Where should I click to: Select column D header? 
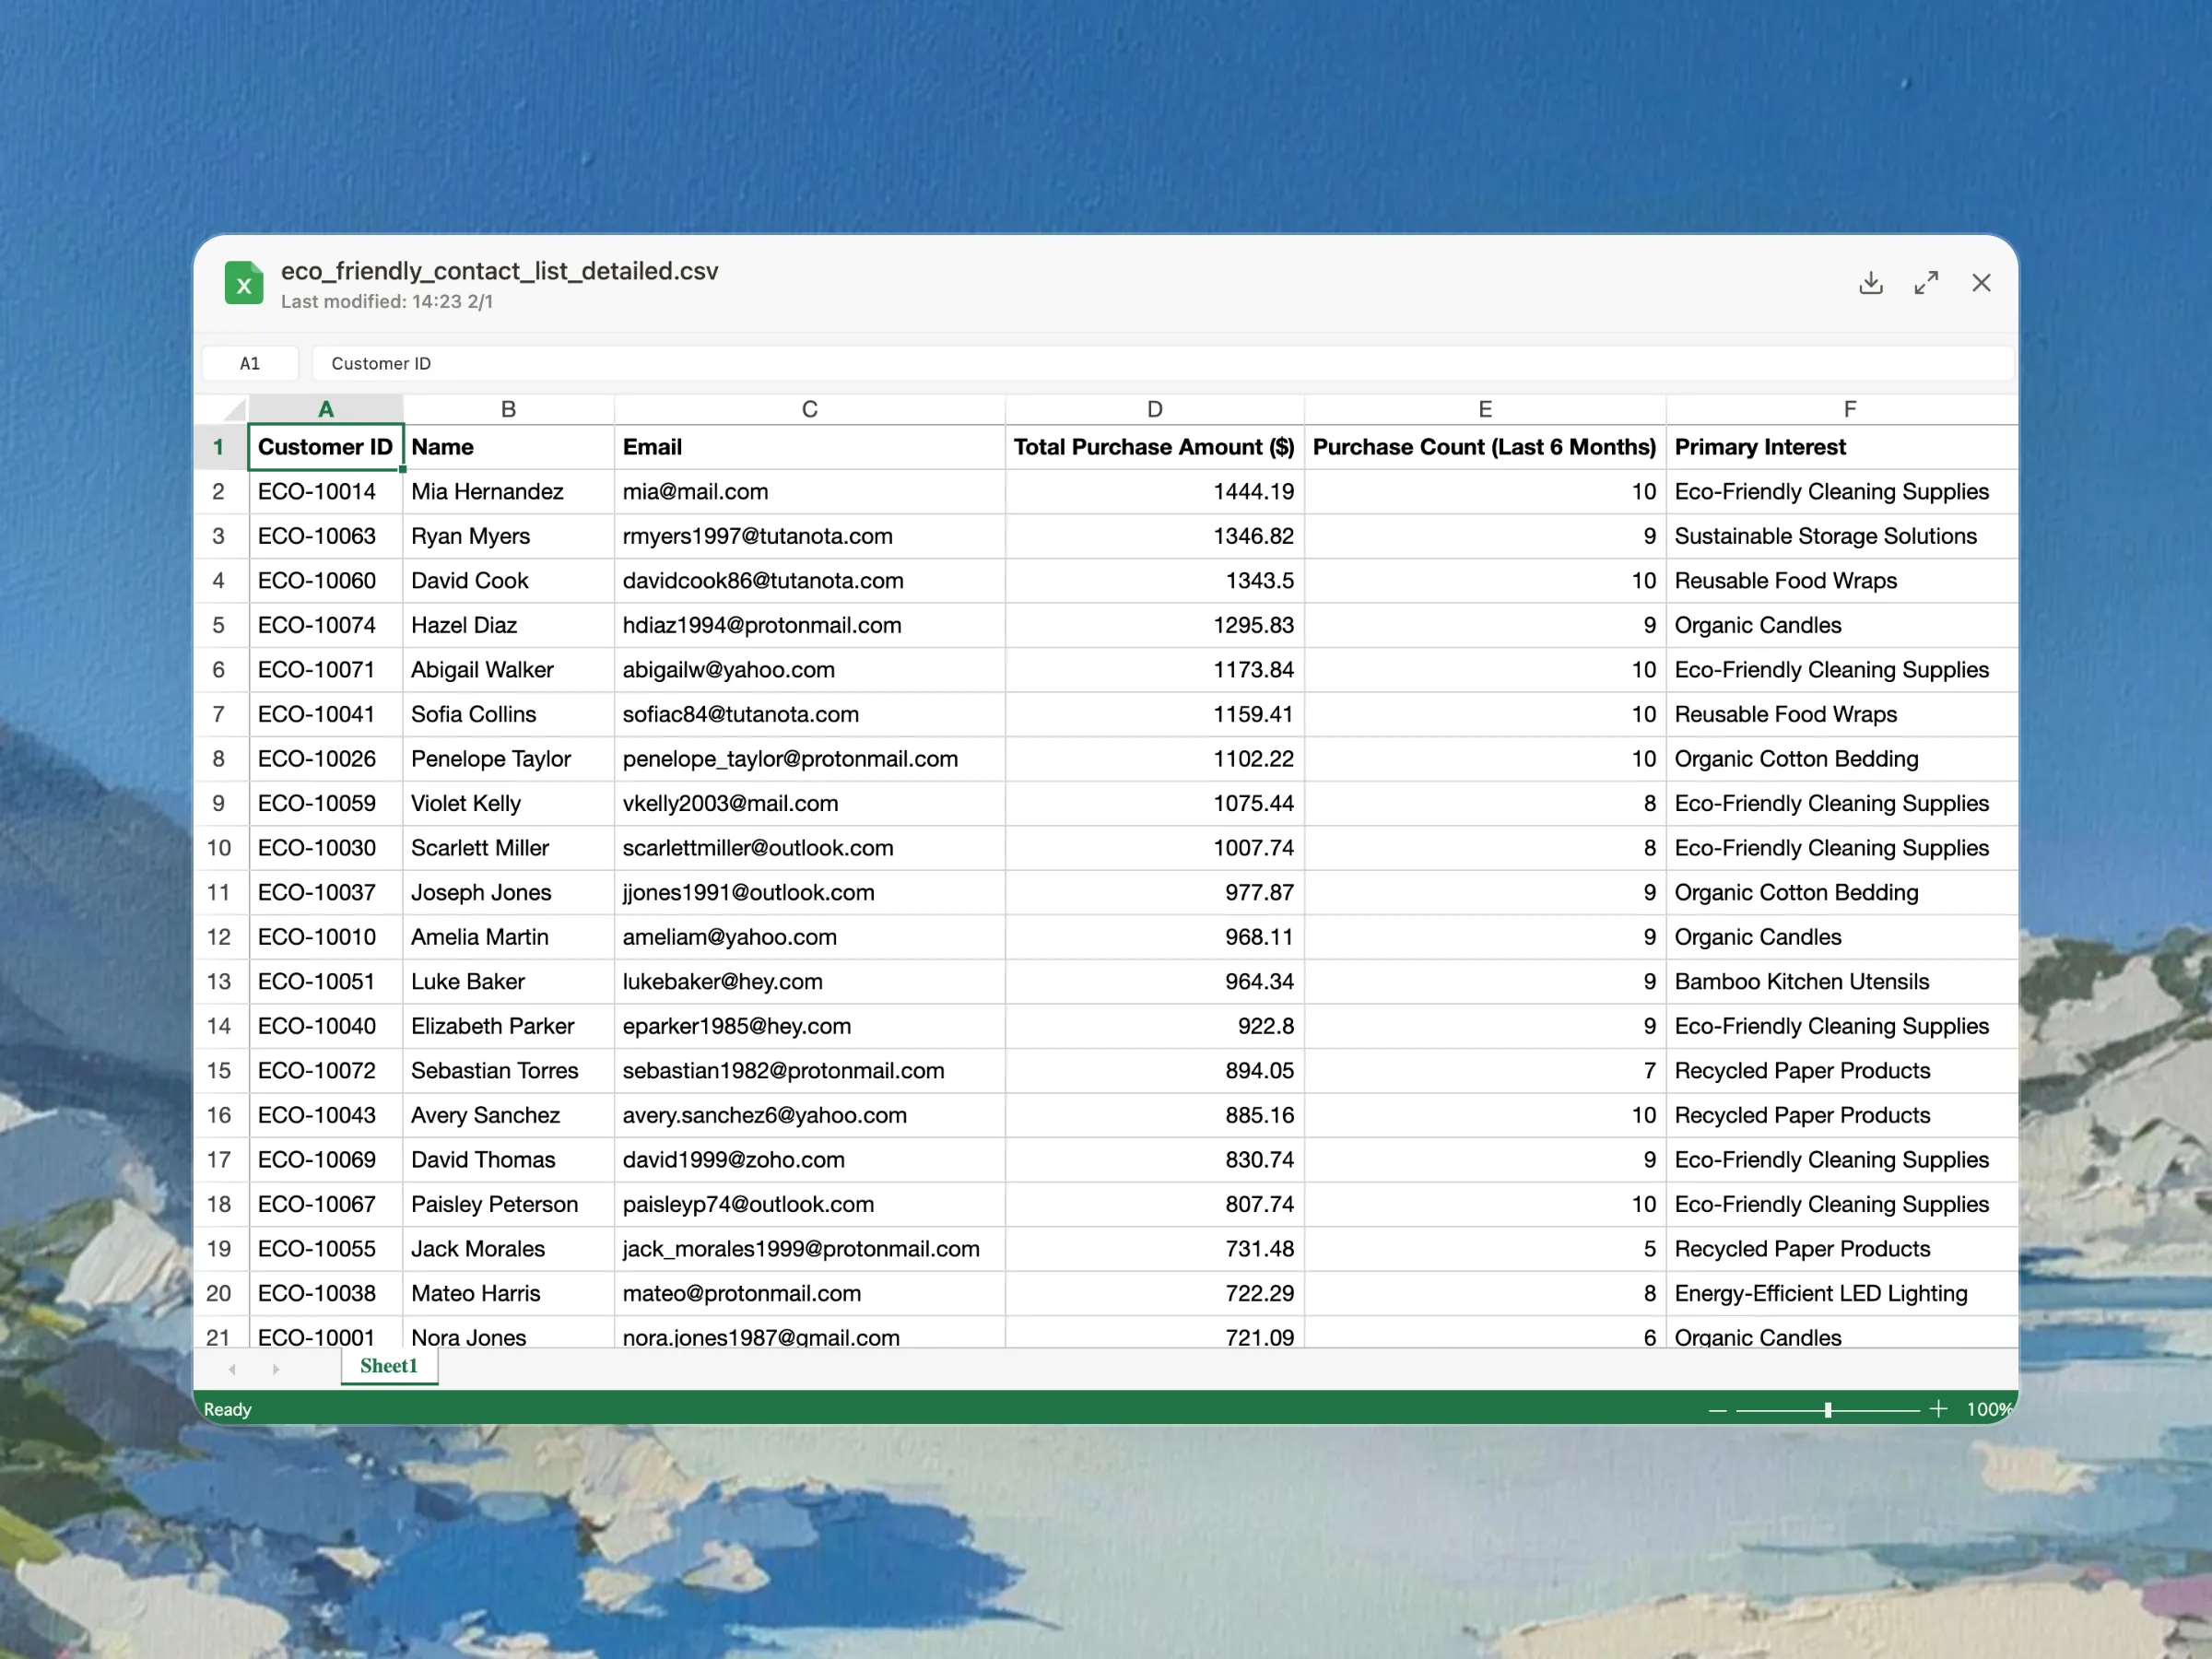(x=1154, y=409)
